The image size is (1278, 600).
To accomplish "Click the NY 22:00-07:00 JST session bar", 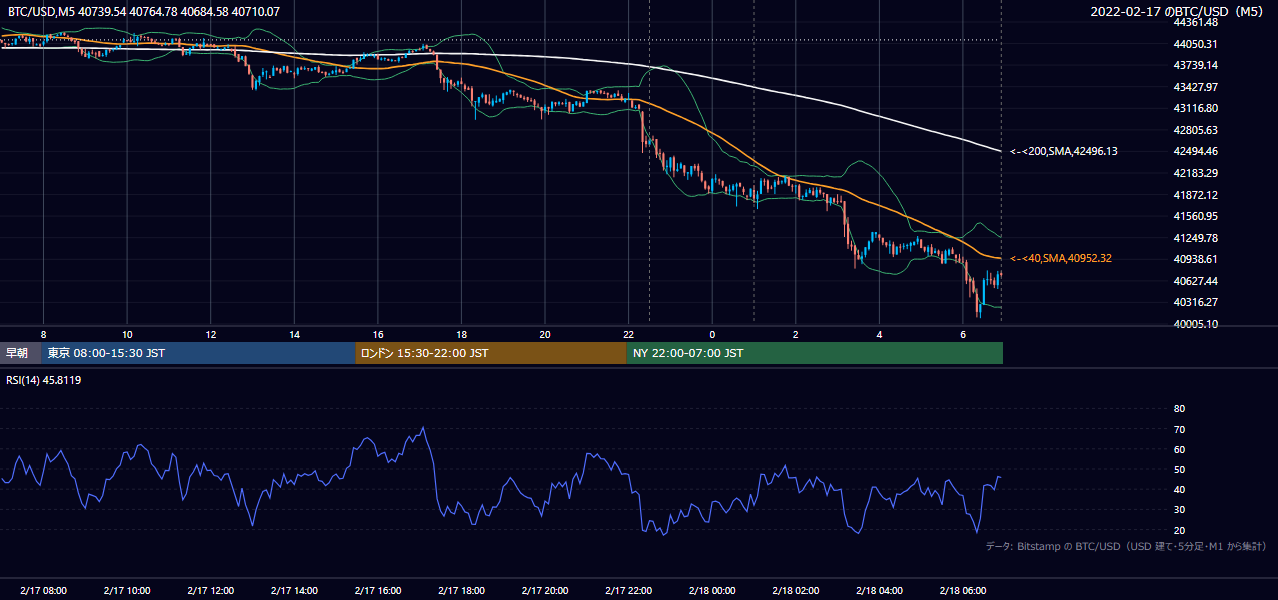I will click(815, 353).
